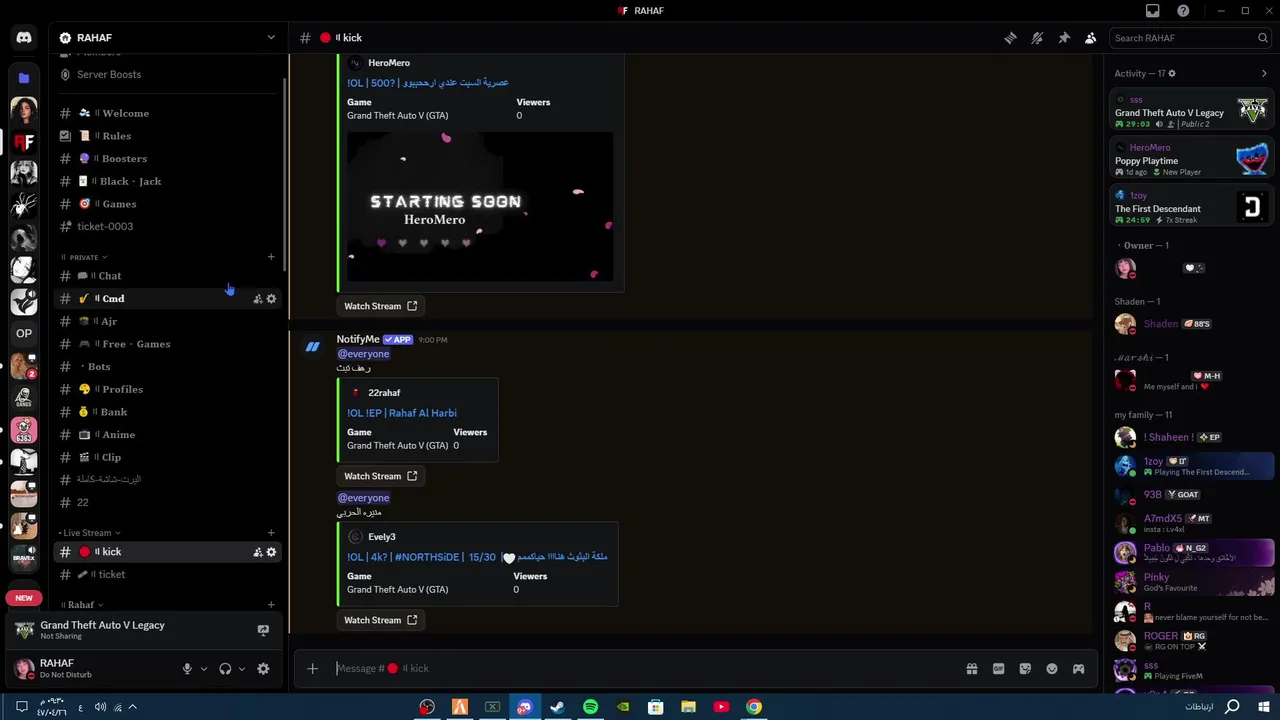Open HeroMero Starting Soon thumbnail
The height and width of the screenshot is (720, 1280).
pyautogui.click(x=480, y=206)
